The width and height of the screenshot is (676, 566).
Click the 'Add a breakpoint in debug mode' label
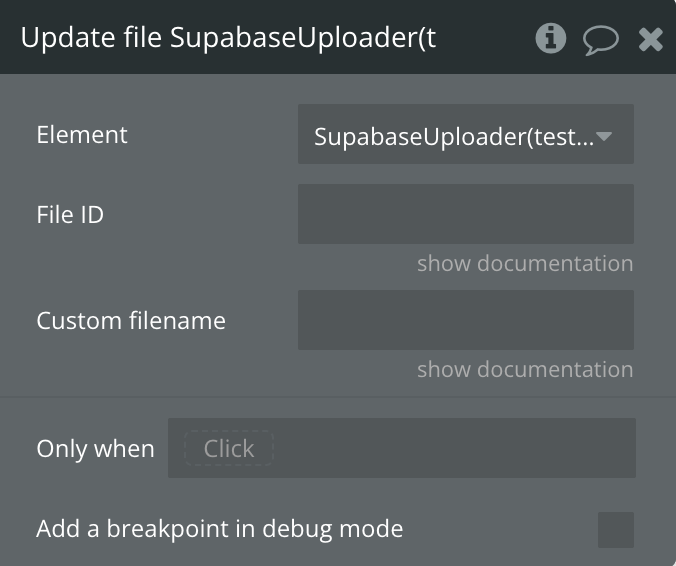219,529
